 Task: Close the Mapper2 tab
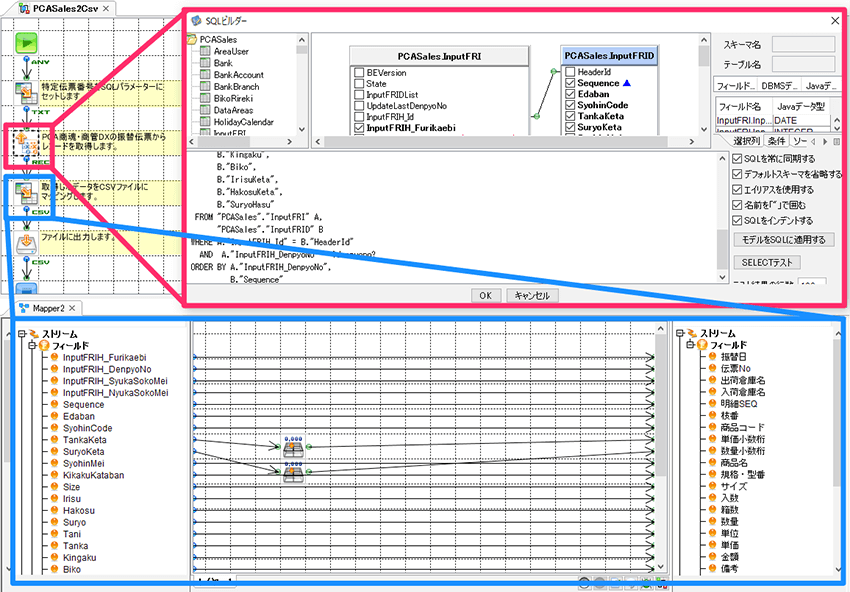(72, 308)
